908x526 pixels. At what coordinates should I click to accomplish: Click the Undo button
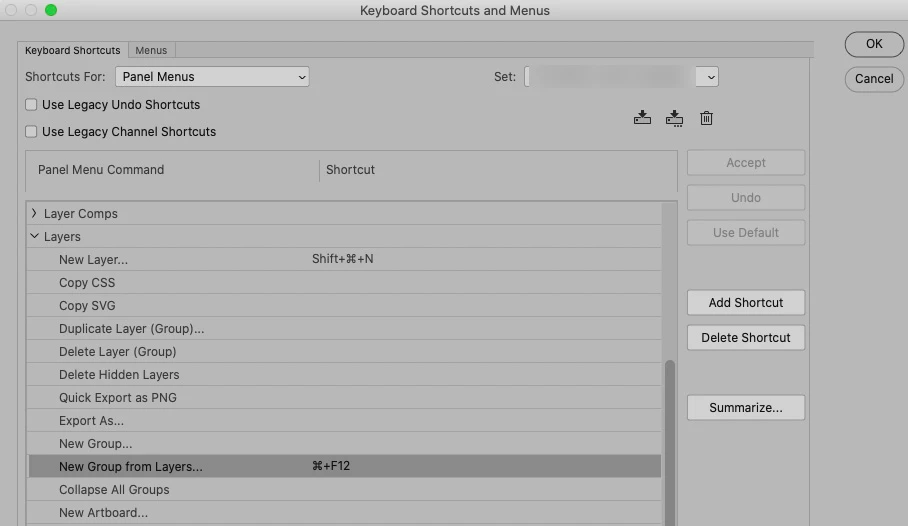tap(746, 198)
